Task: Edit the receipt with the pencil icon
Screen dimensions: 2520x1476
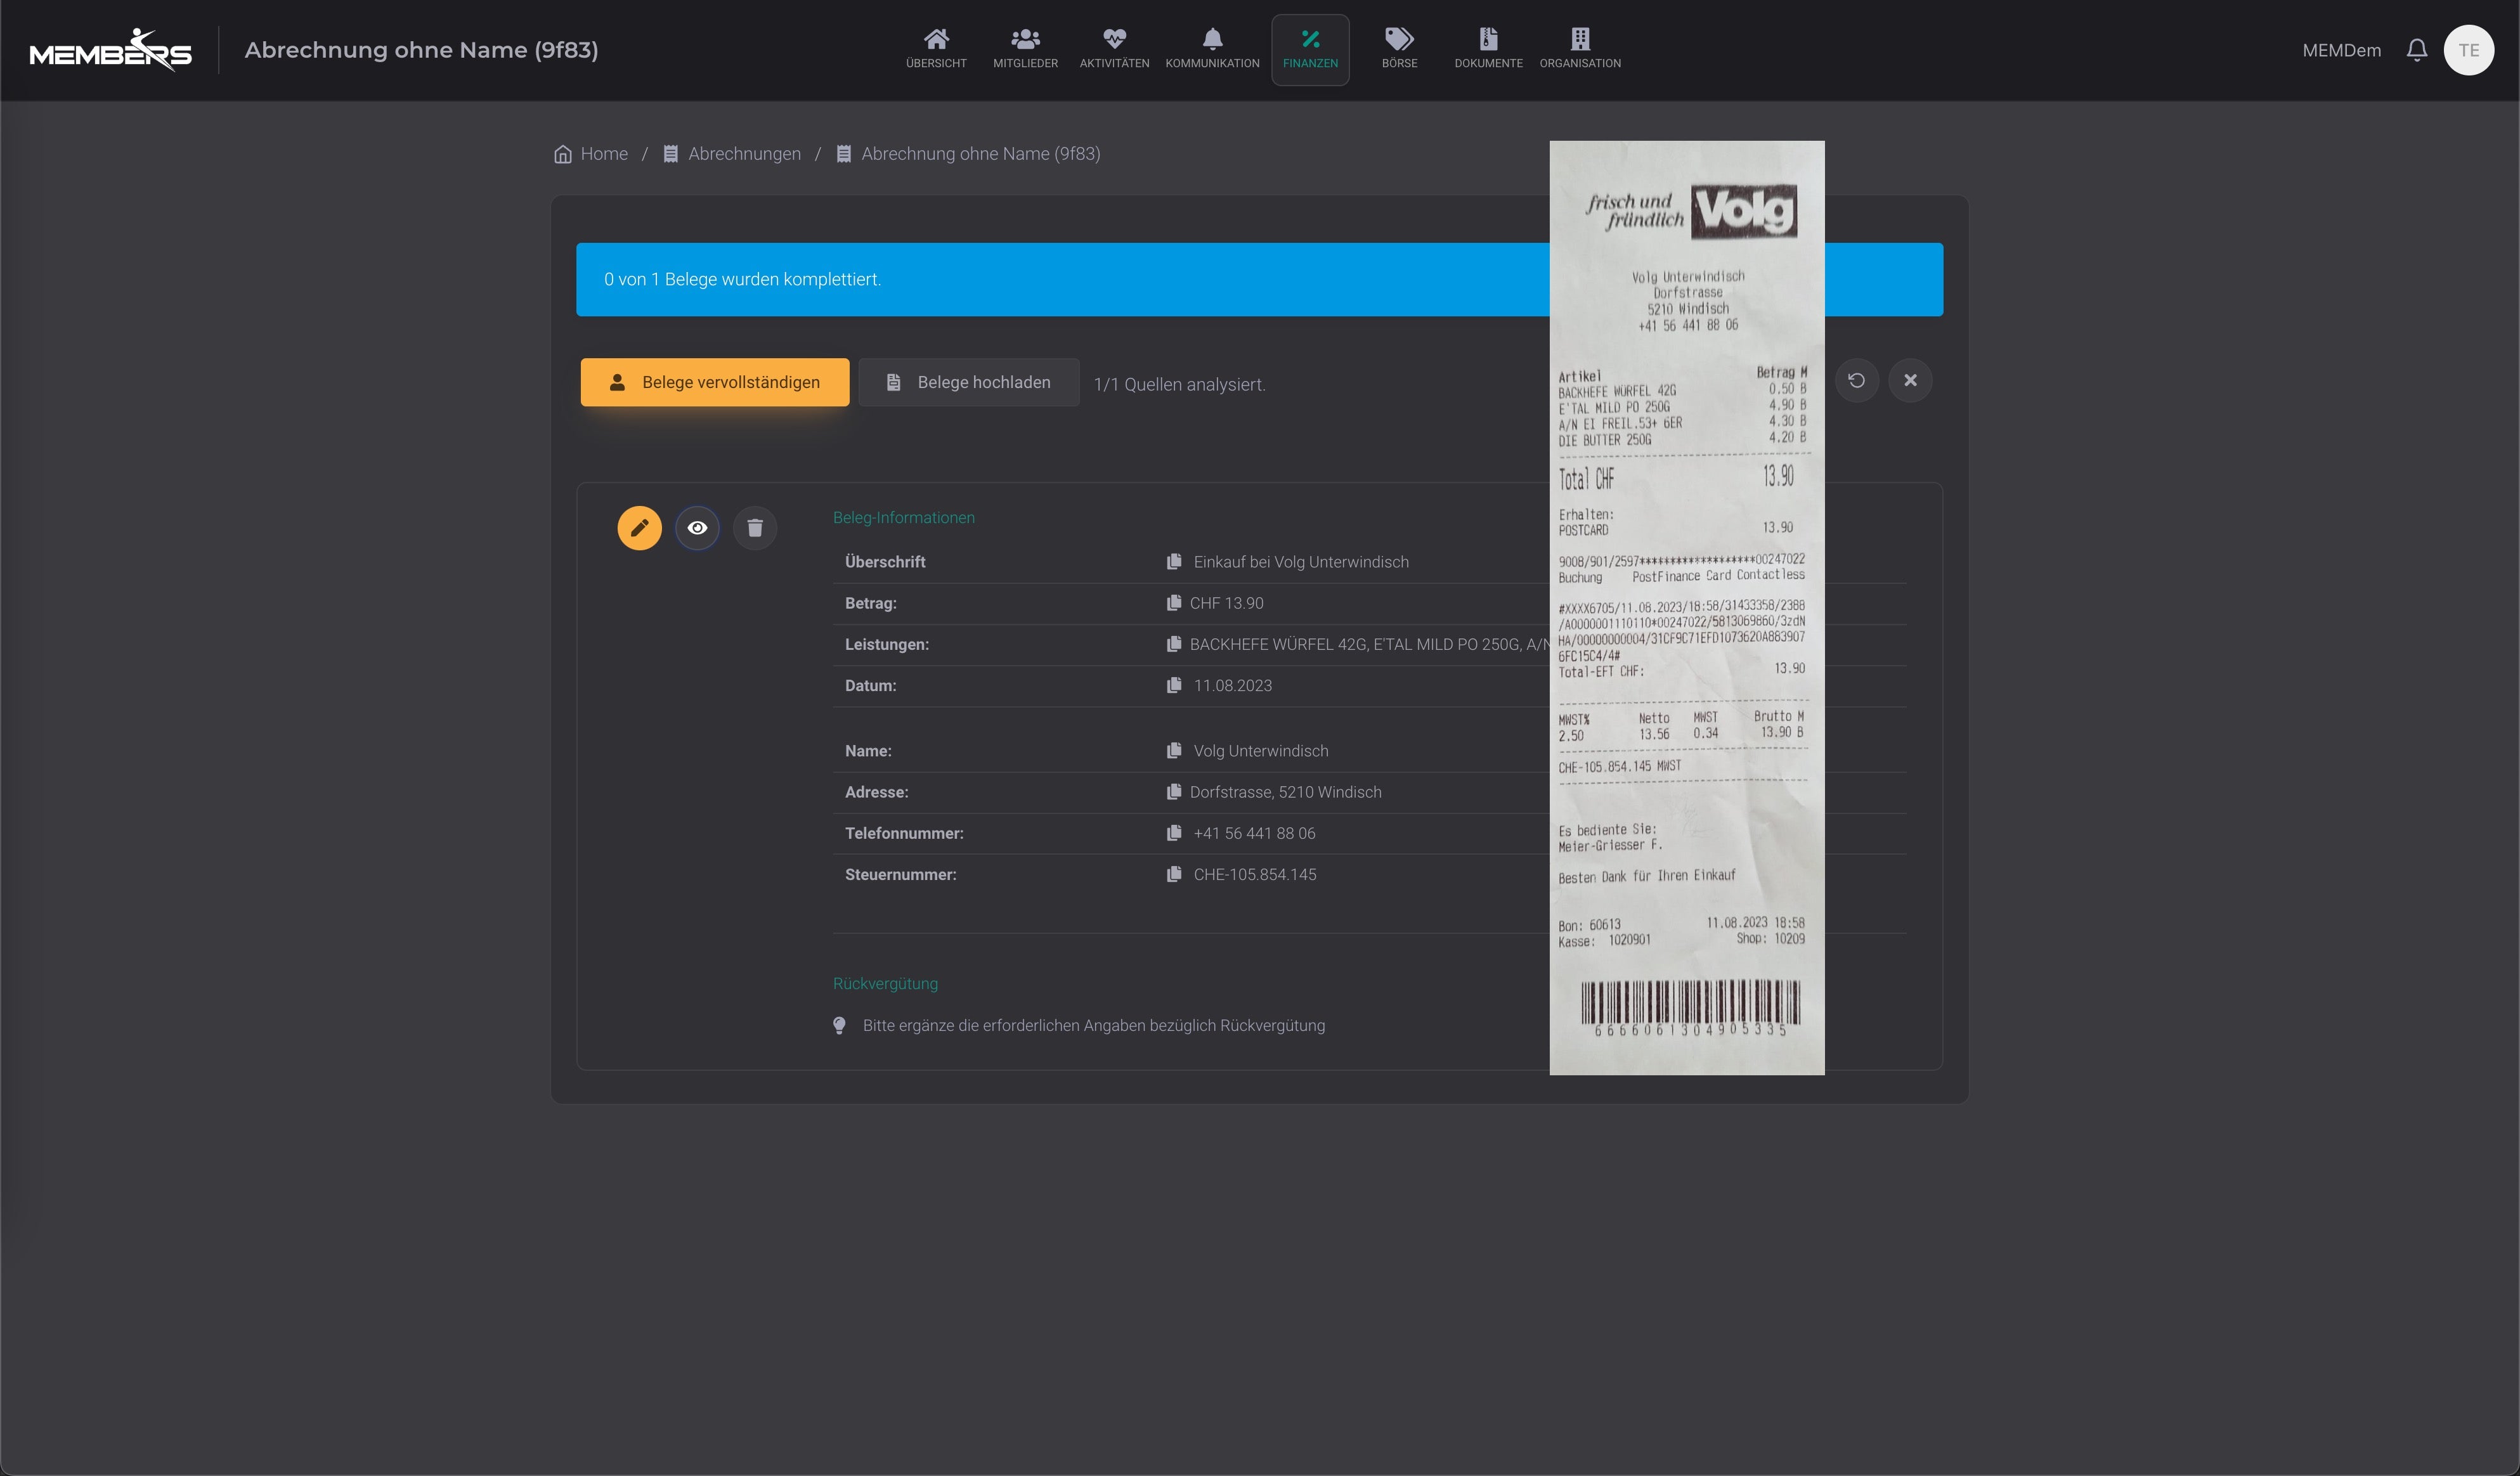Action: click(639, 527)
